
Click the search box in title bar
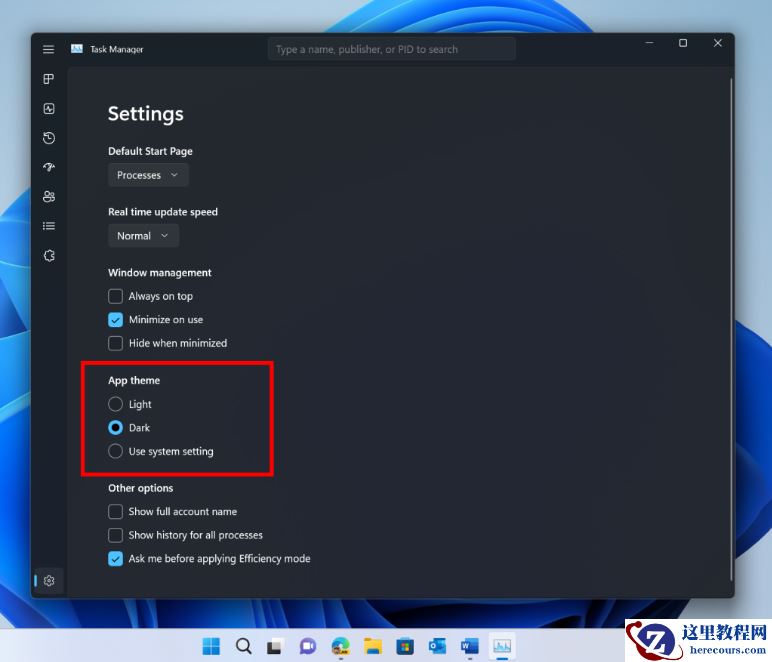(x=391, y=49)
